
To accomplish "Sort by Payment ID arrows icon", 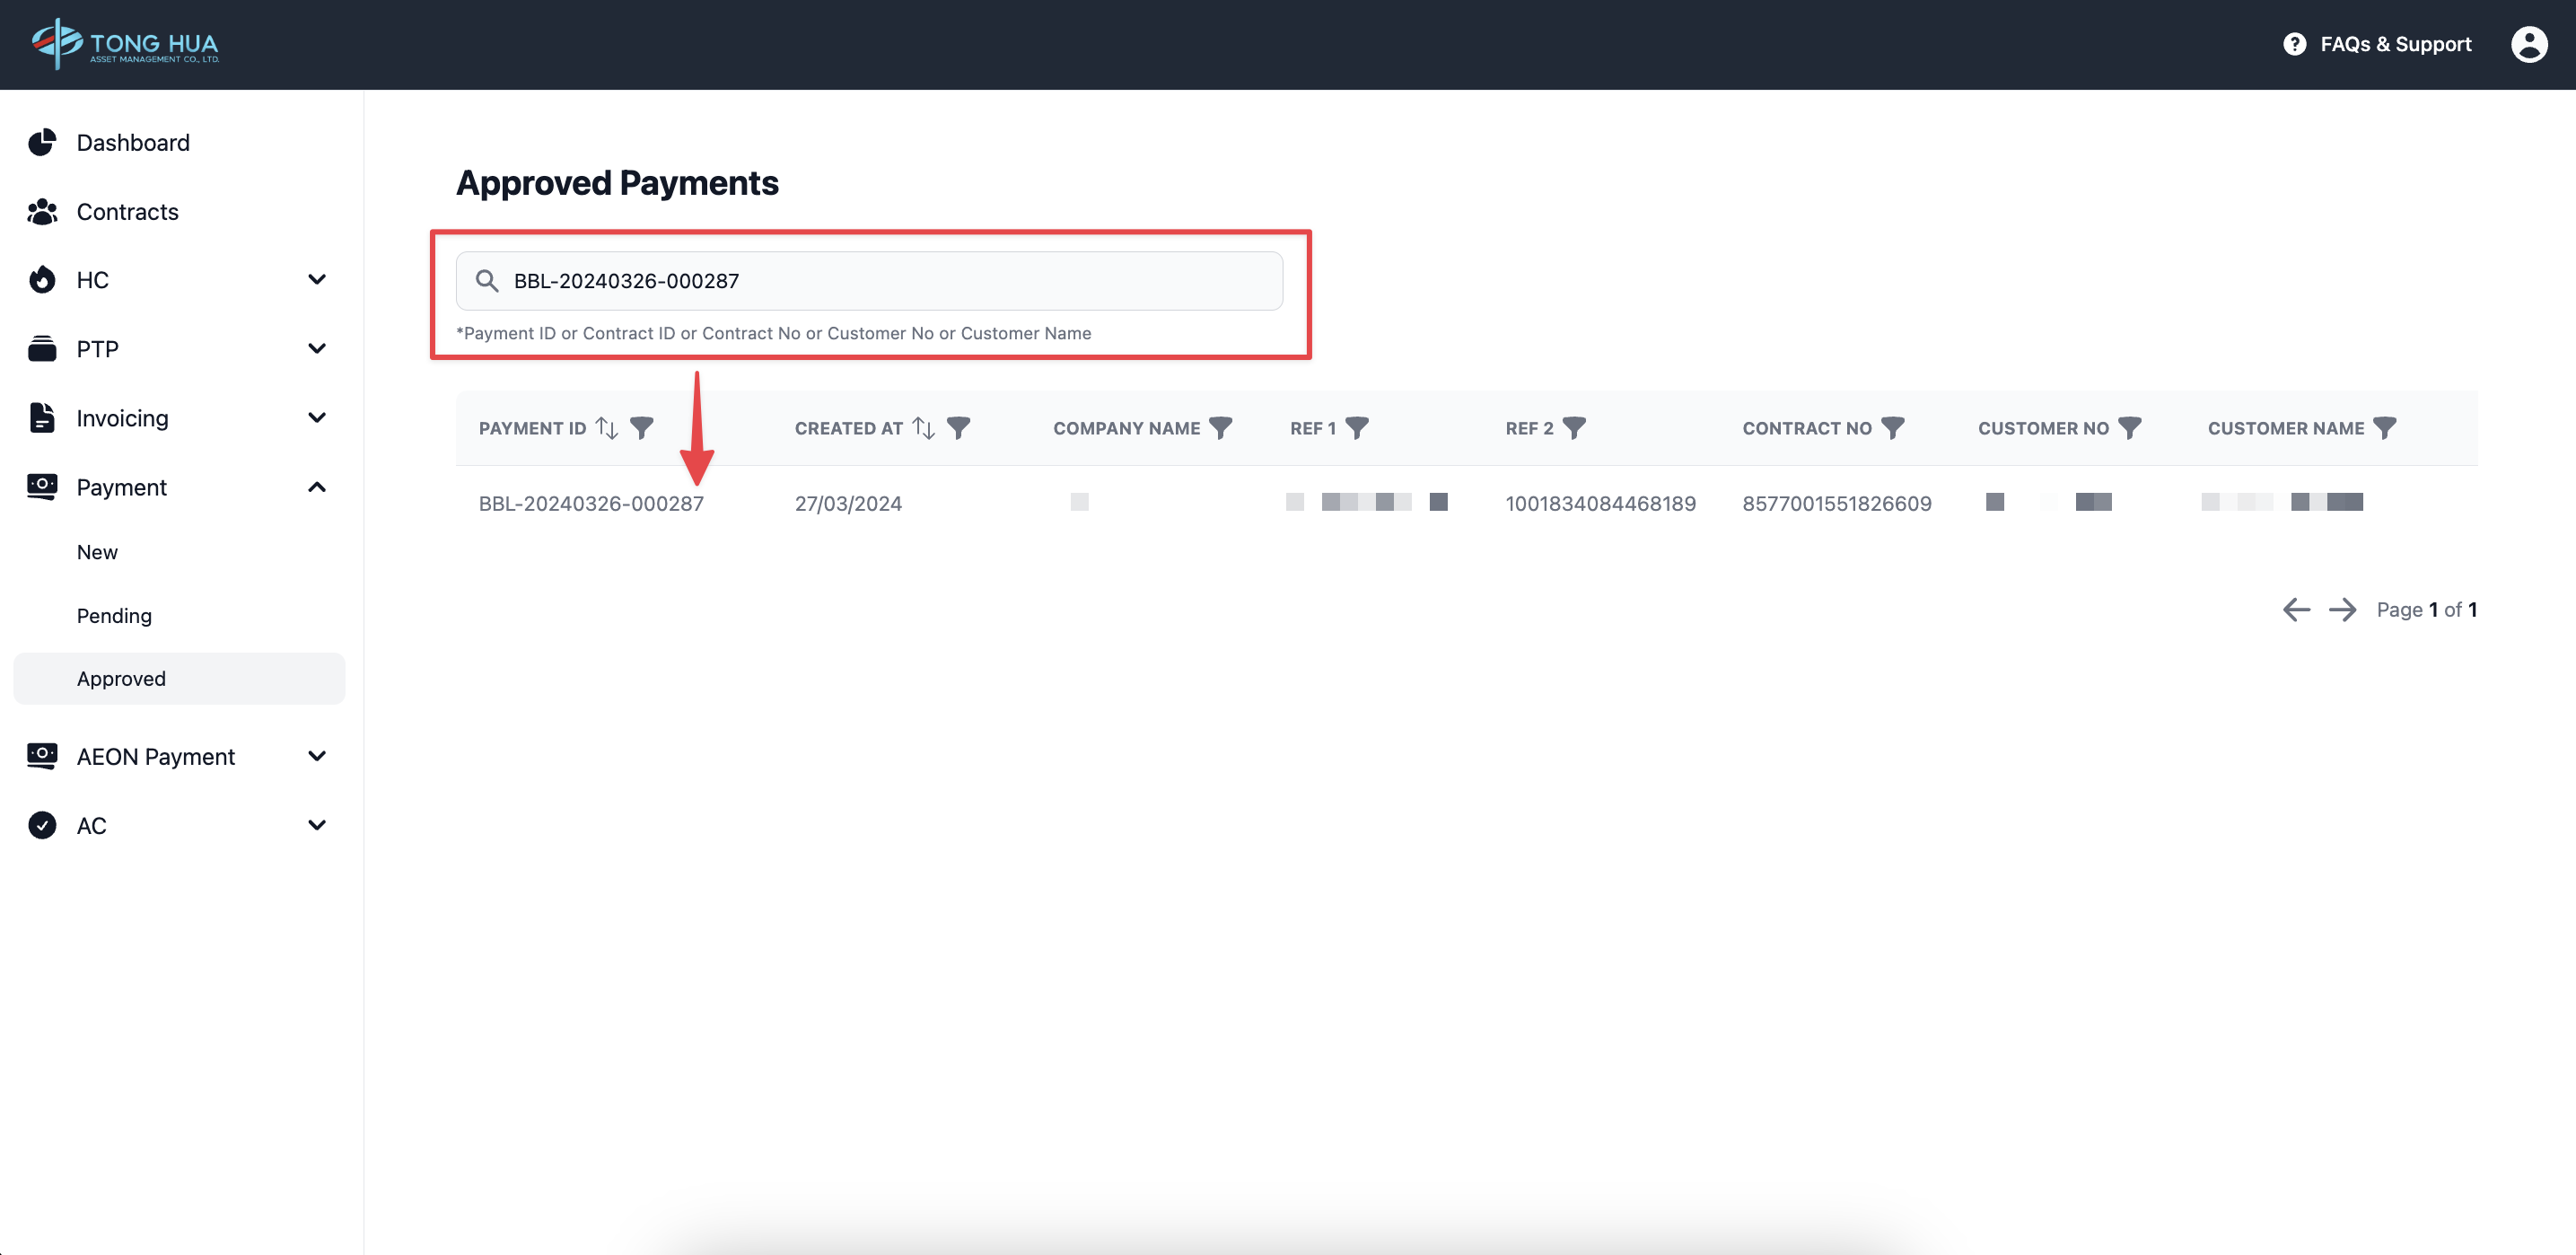I will point(607,428).
